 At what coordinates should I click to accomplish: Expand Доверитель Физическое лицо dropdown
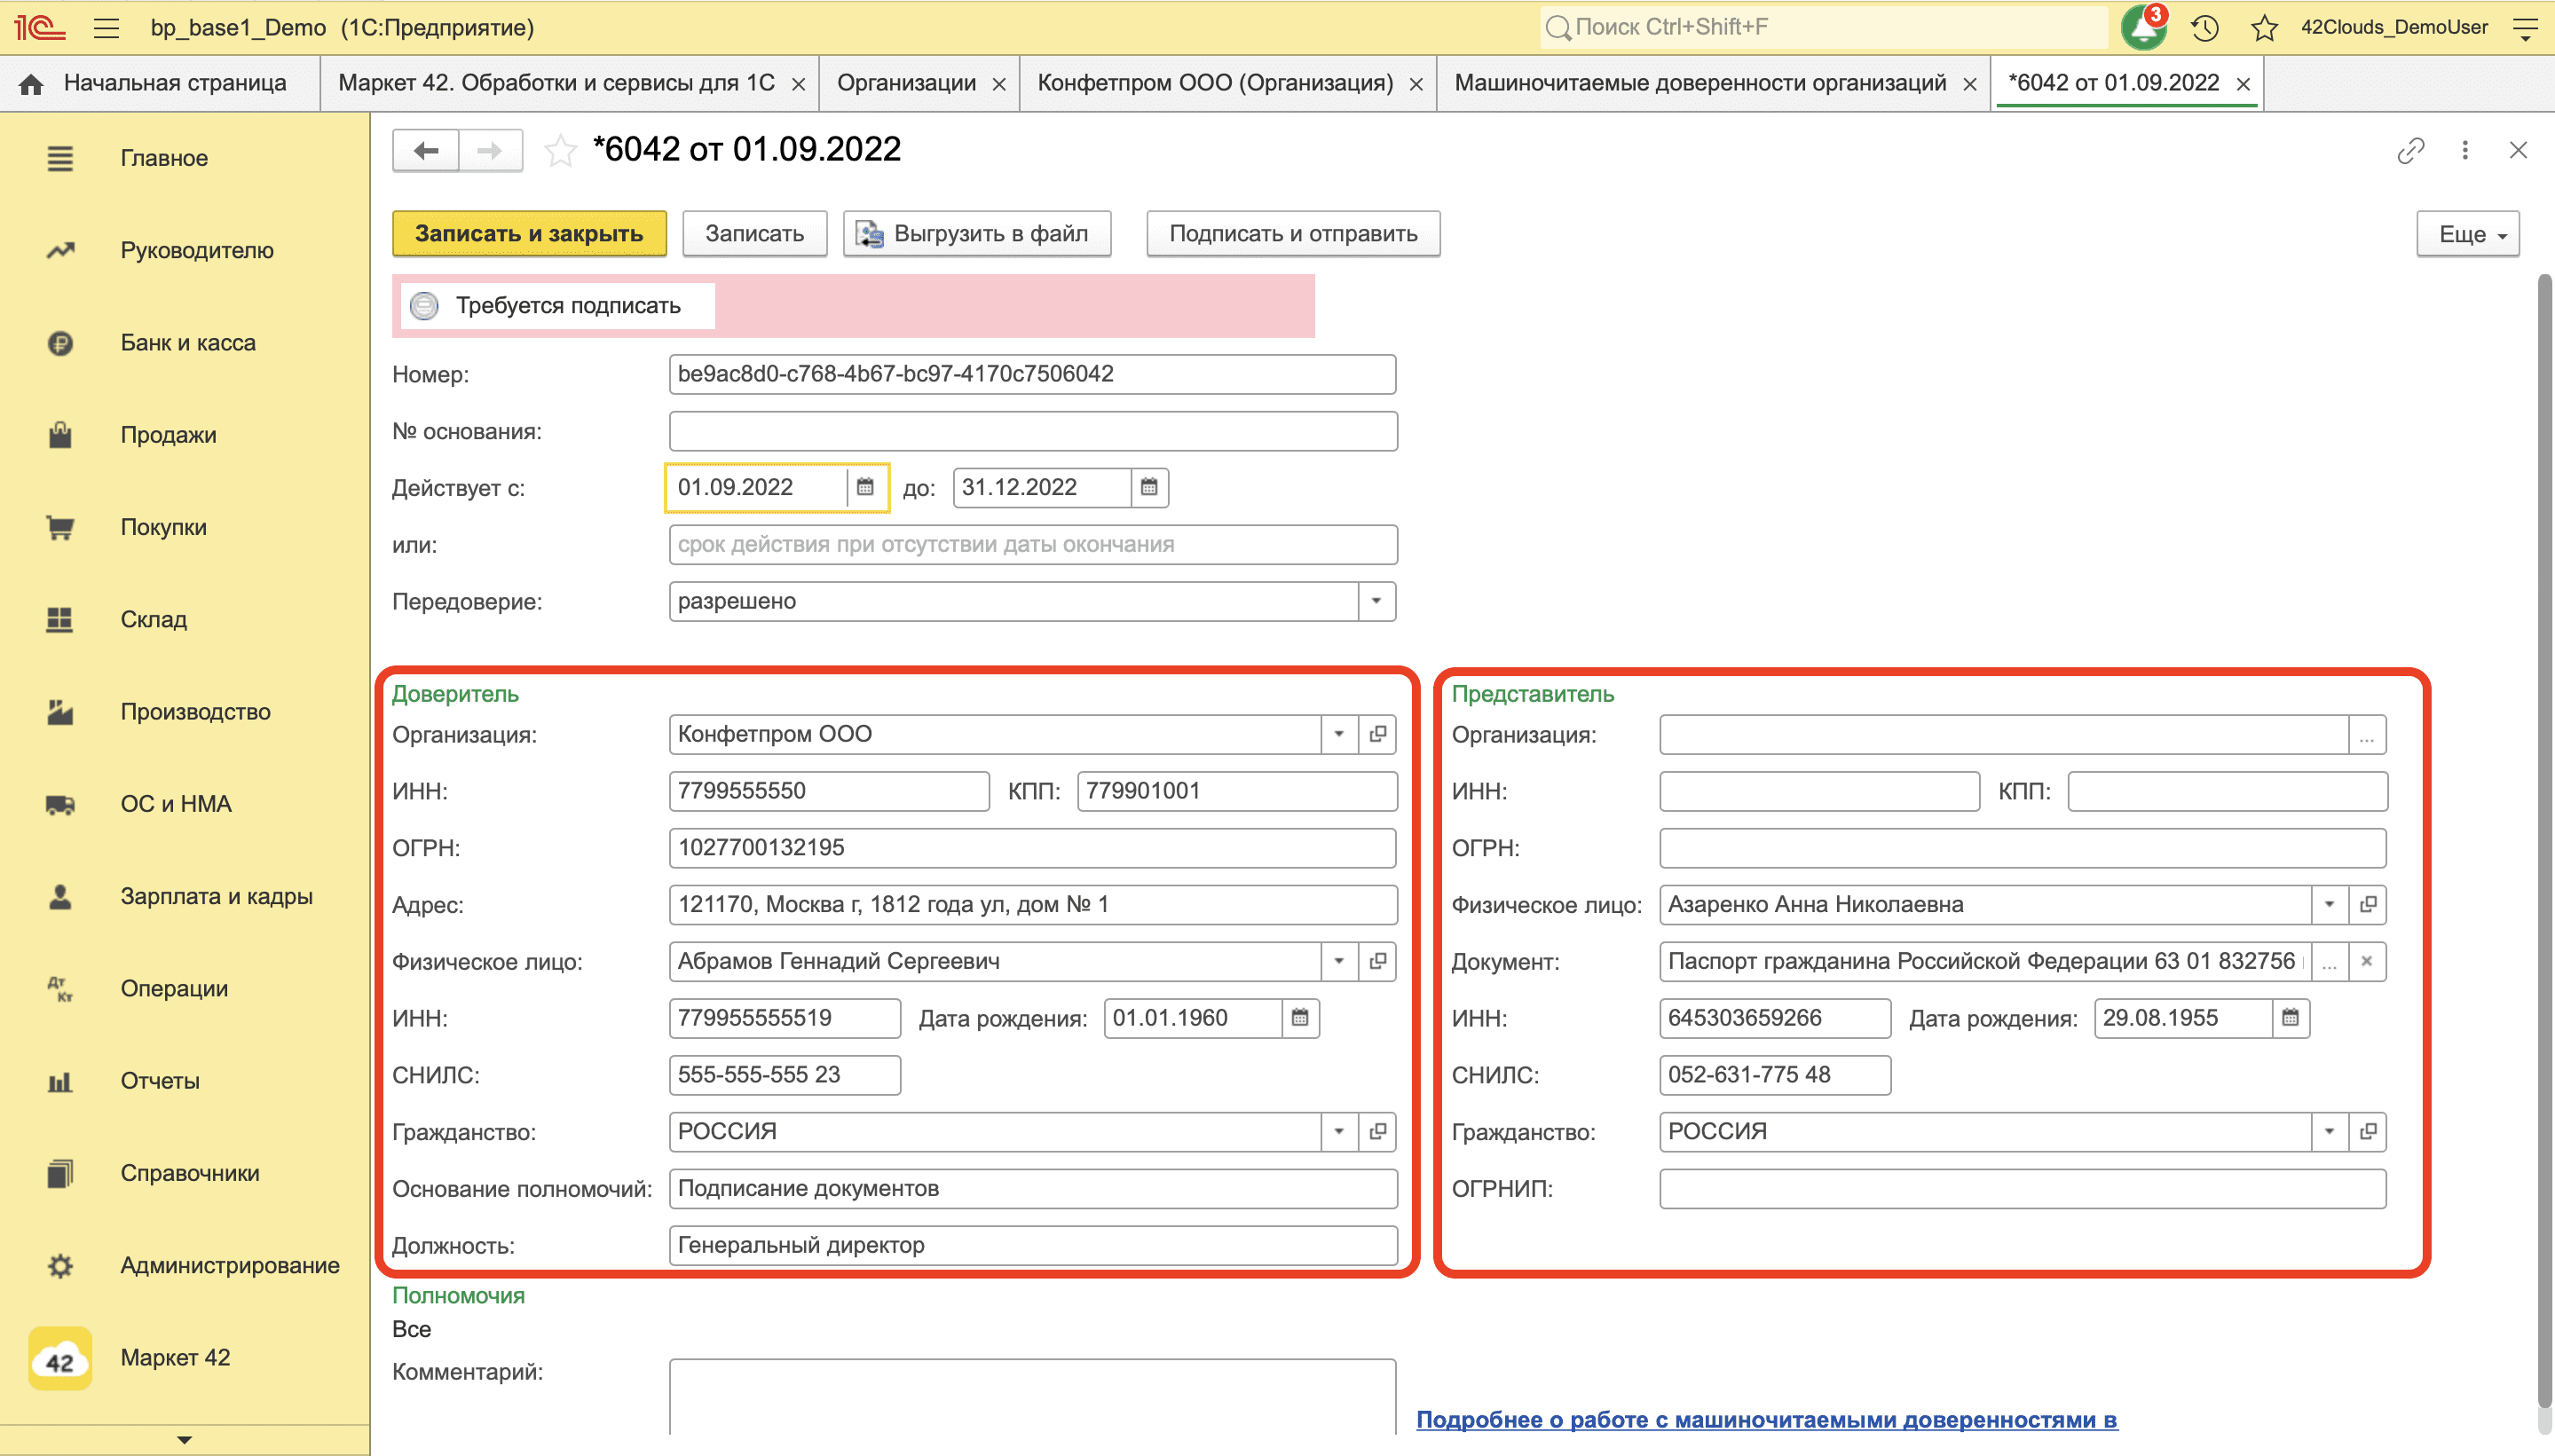[1339, 961]
